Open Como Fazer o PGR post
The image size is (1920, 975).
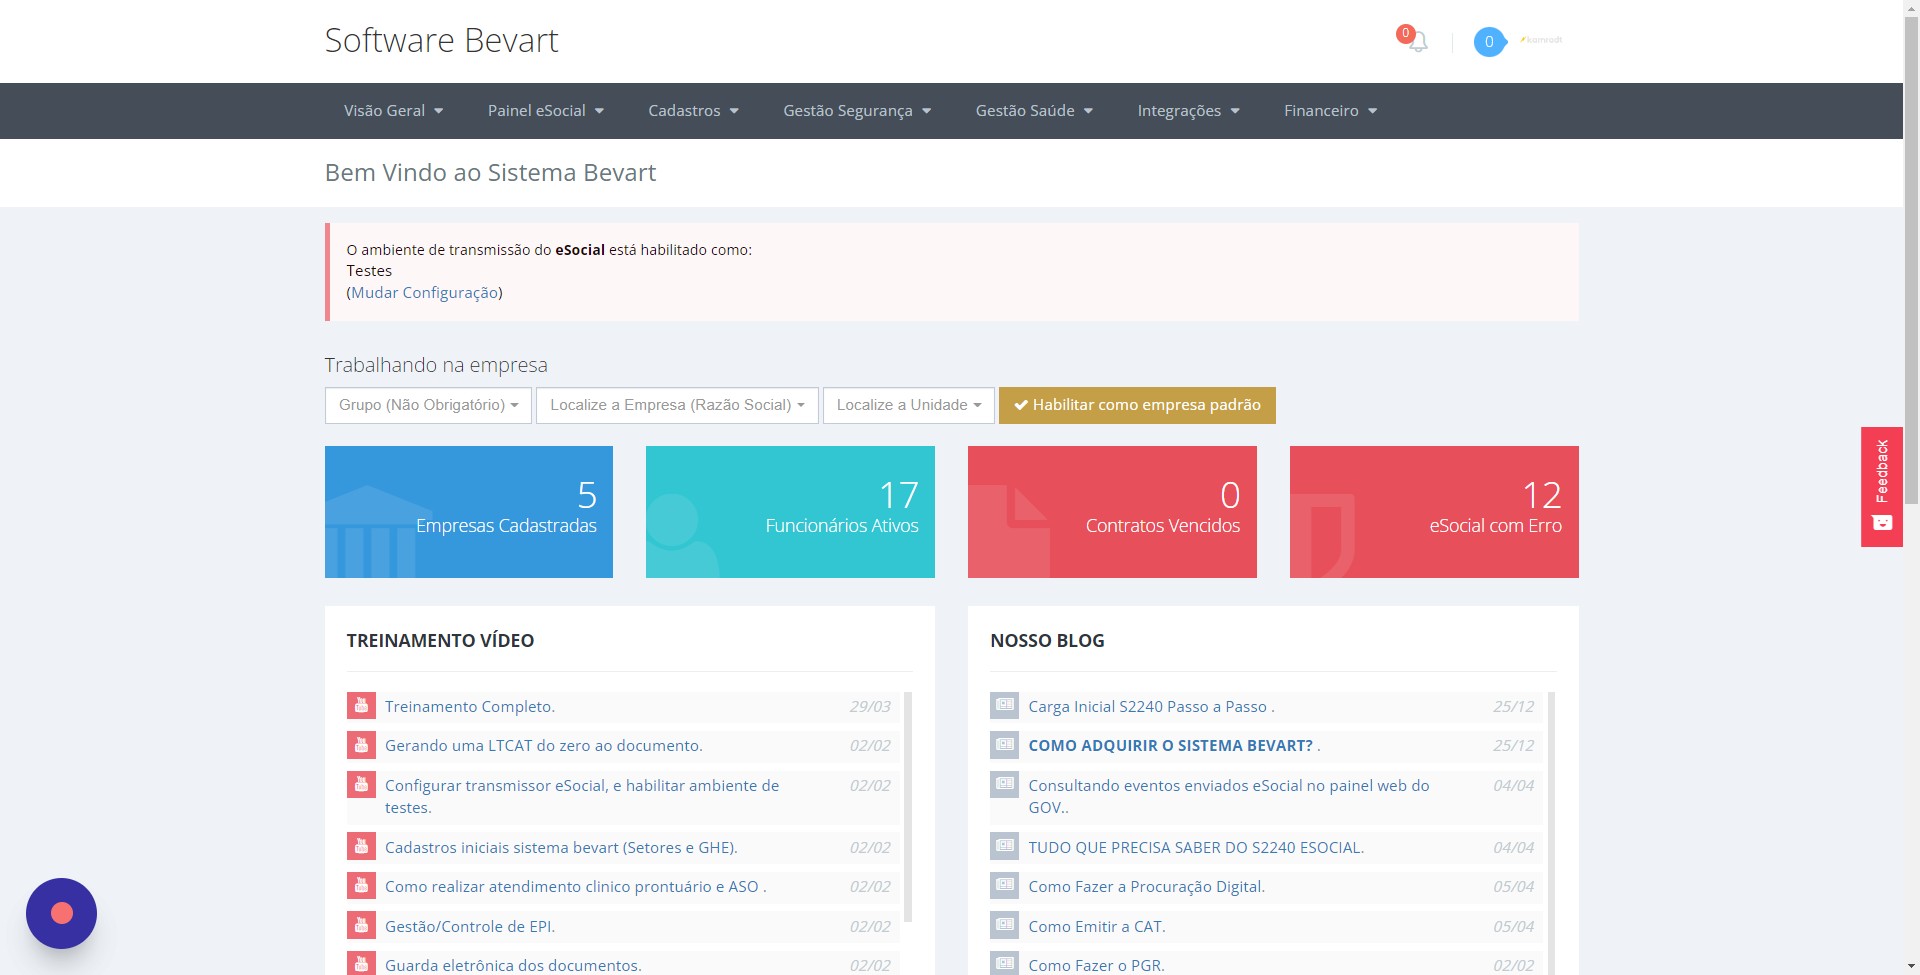pyautogui.click(x=1096, y=965)
